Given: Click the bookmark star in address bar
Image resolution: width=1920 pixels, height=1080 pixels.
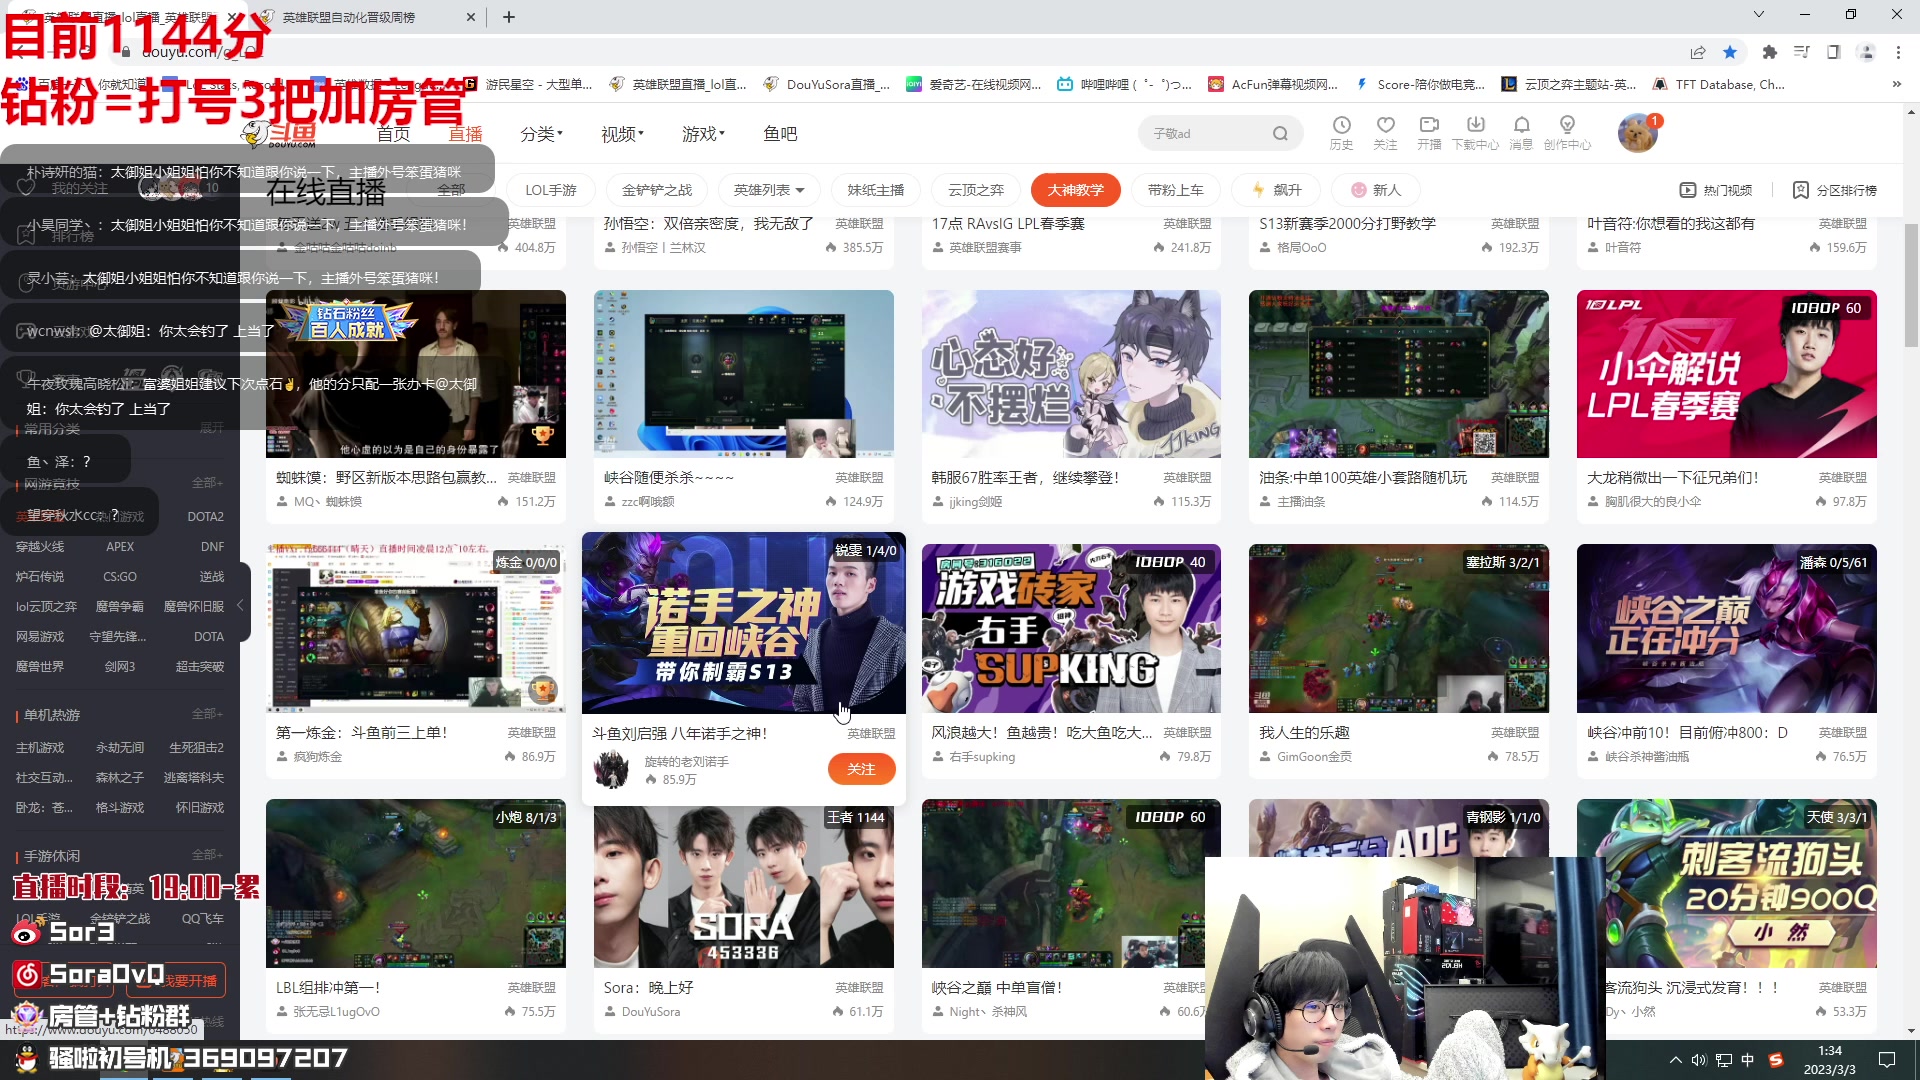Looking at the screenshot, I should click(1730, 52).
